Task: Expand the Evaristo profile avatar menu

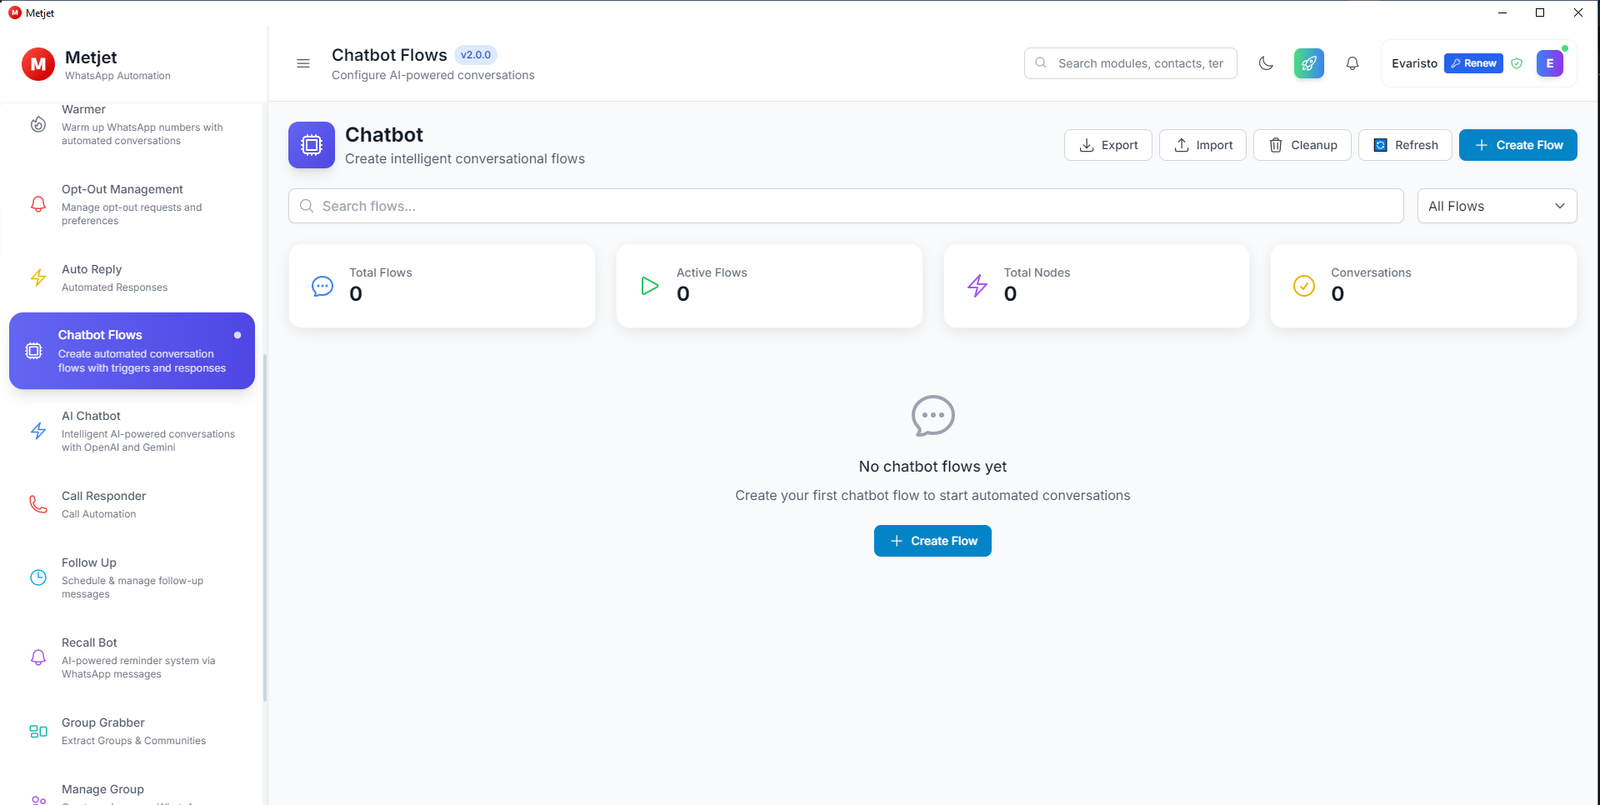Action: coord(1549,63)
